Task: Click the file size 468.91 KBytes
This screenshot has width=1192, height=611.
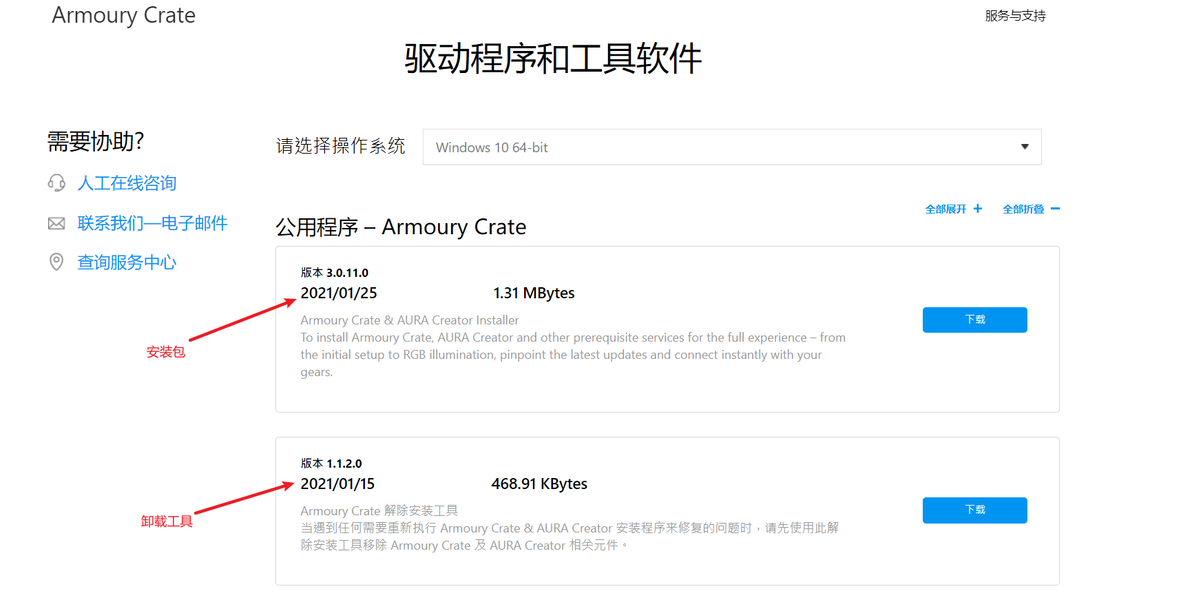Action: [539, 484]
